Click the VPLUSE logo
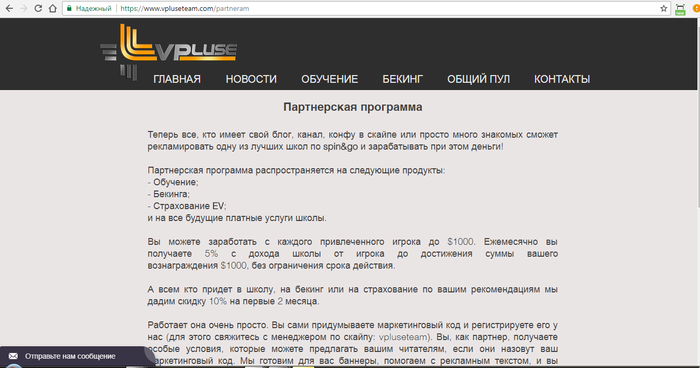Viewport: 700px width, 368px height. [x=169, y=51]
